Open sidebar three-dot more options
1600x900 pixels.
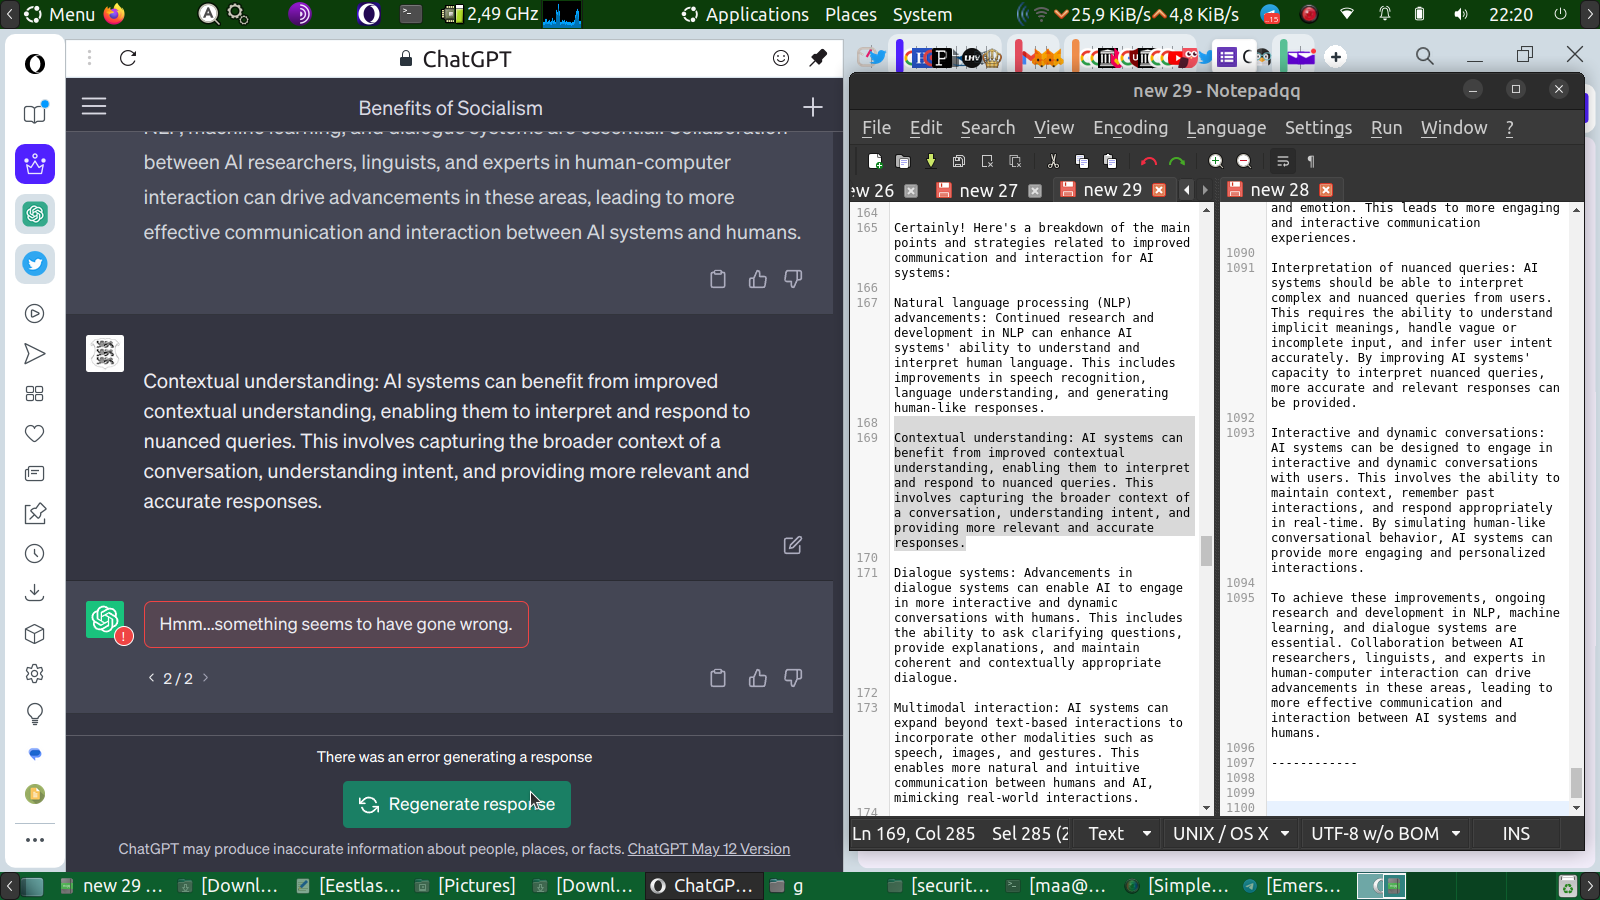click(35, 840)
